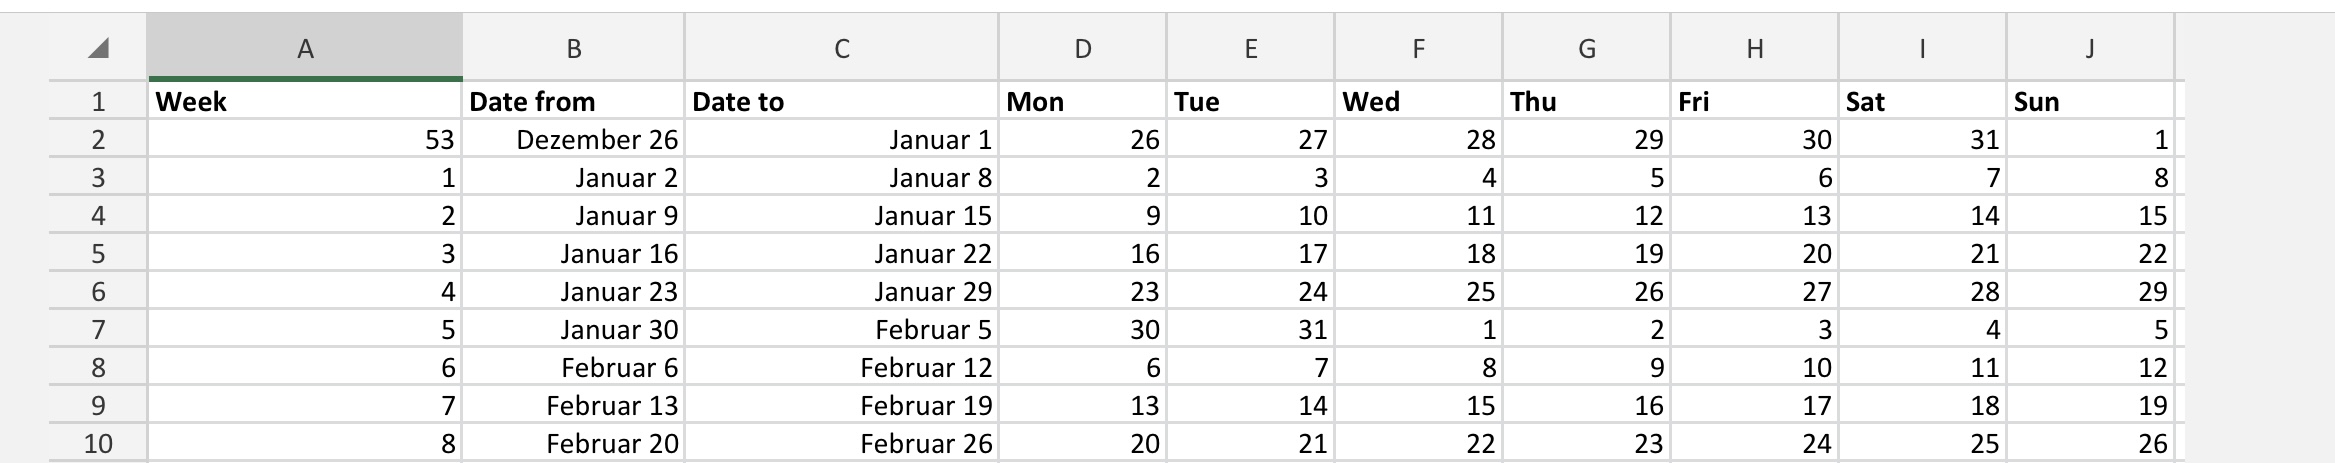The width and height of the screenshot is (2335, 463).
Task: Select row 10 header
Action: 98,443
